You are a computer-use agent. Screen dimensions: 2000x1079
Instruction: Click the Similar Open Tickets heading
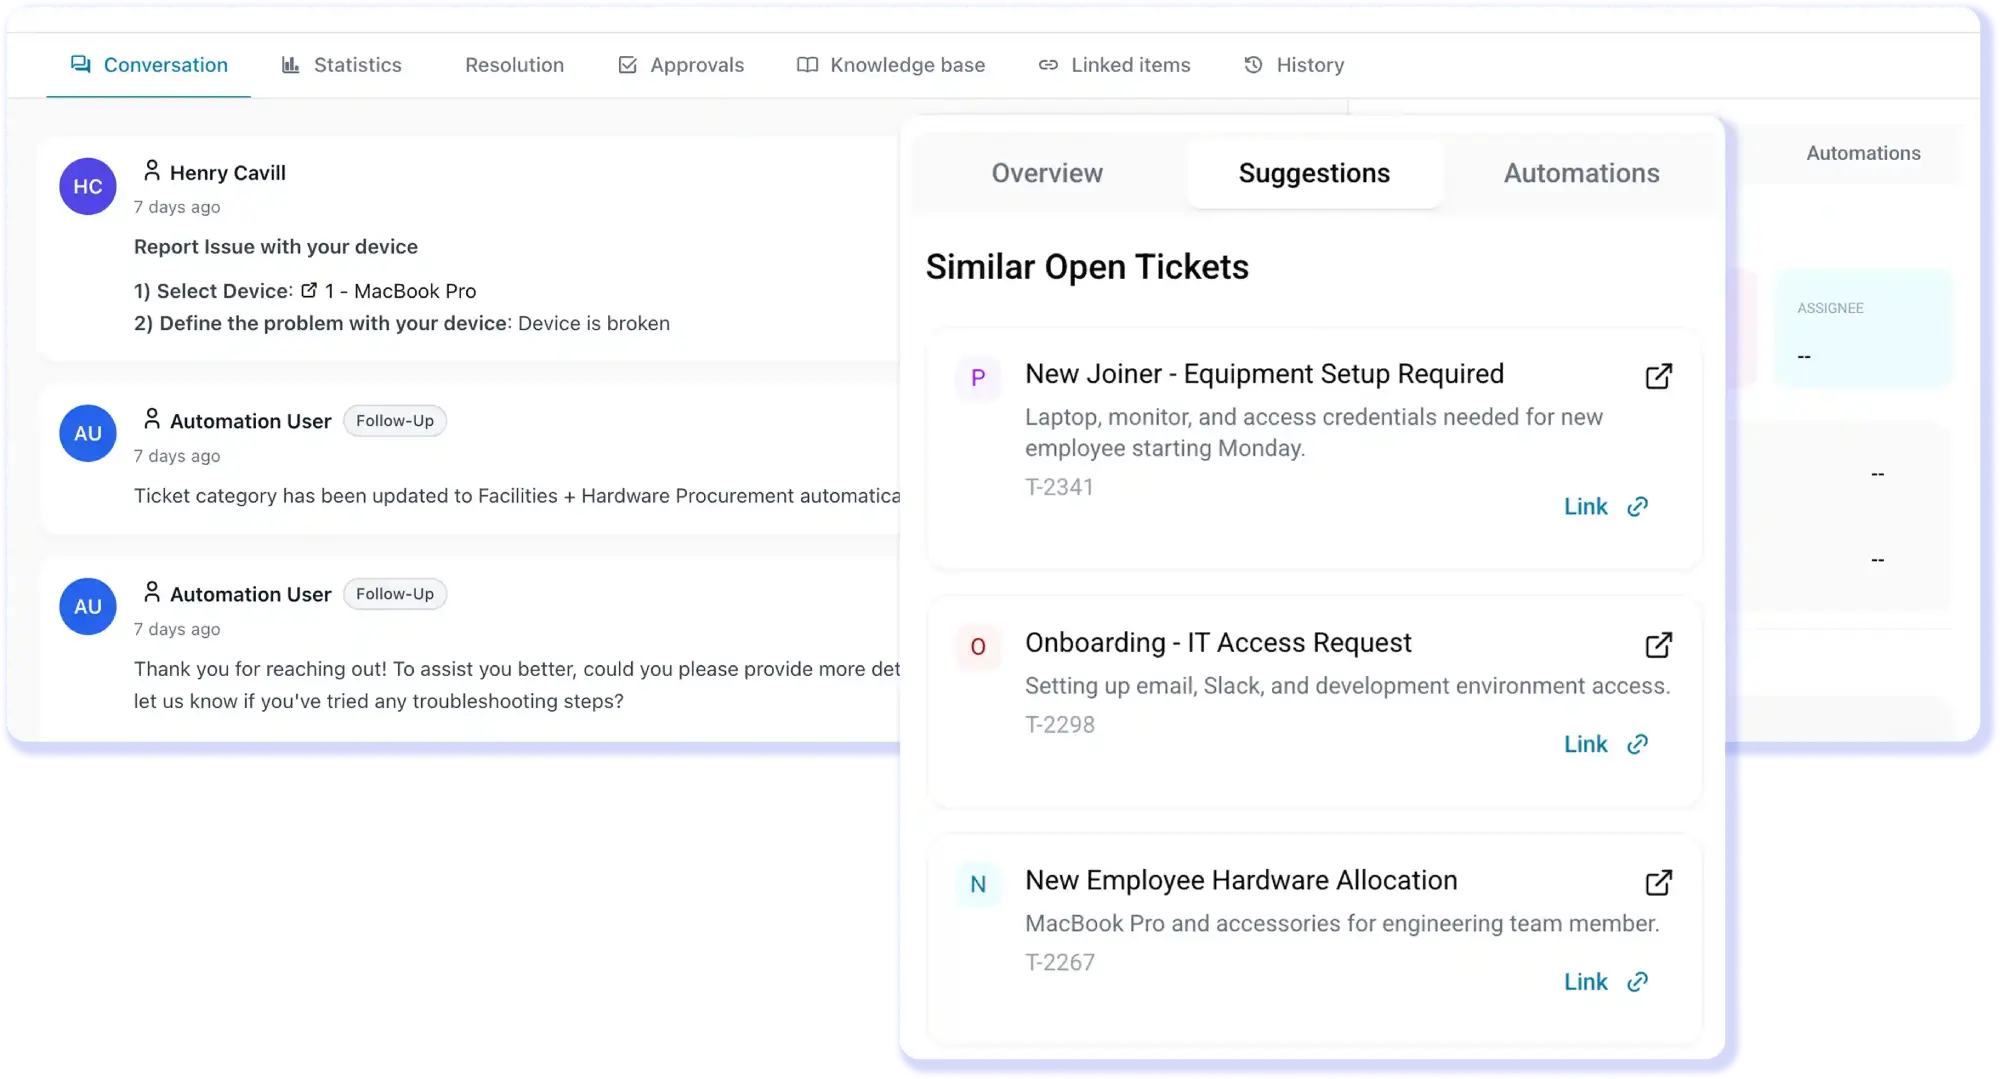tap(1087, 267)
